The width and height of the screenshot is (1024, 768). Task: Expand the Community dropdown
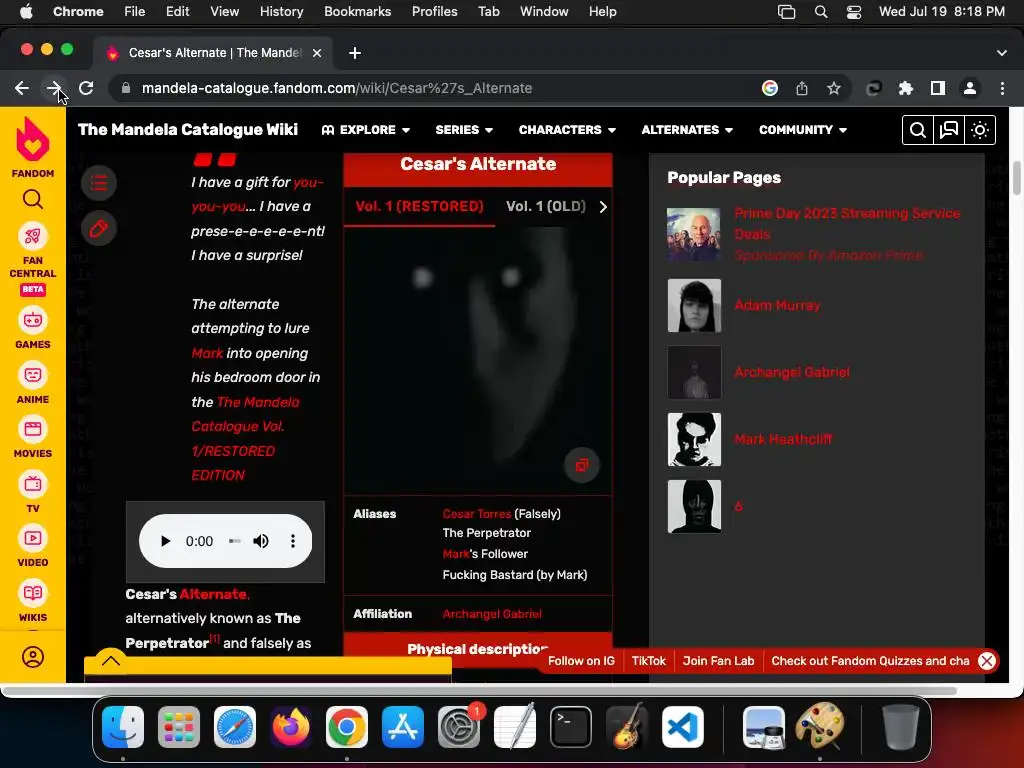803,130
